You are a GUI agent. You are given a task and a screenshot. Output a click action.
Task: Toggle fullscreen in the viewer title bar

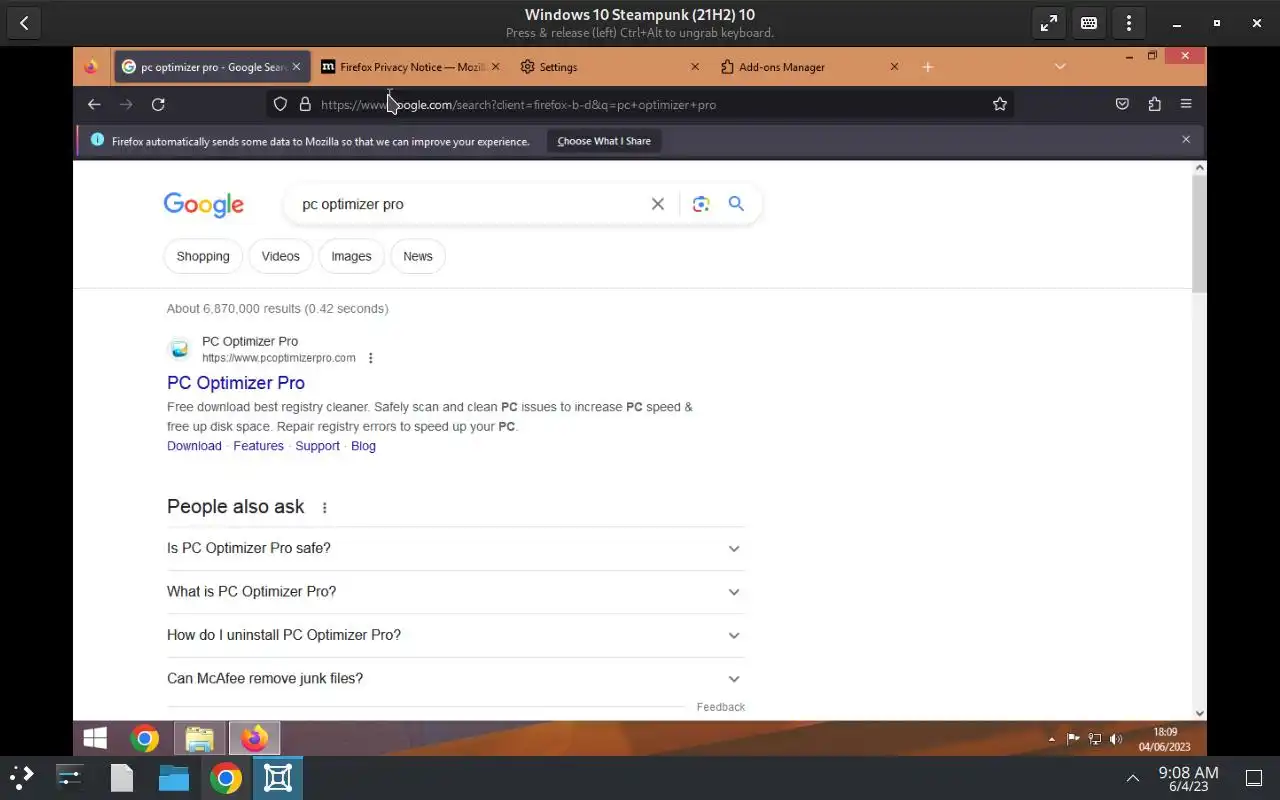click(1049, 23)
